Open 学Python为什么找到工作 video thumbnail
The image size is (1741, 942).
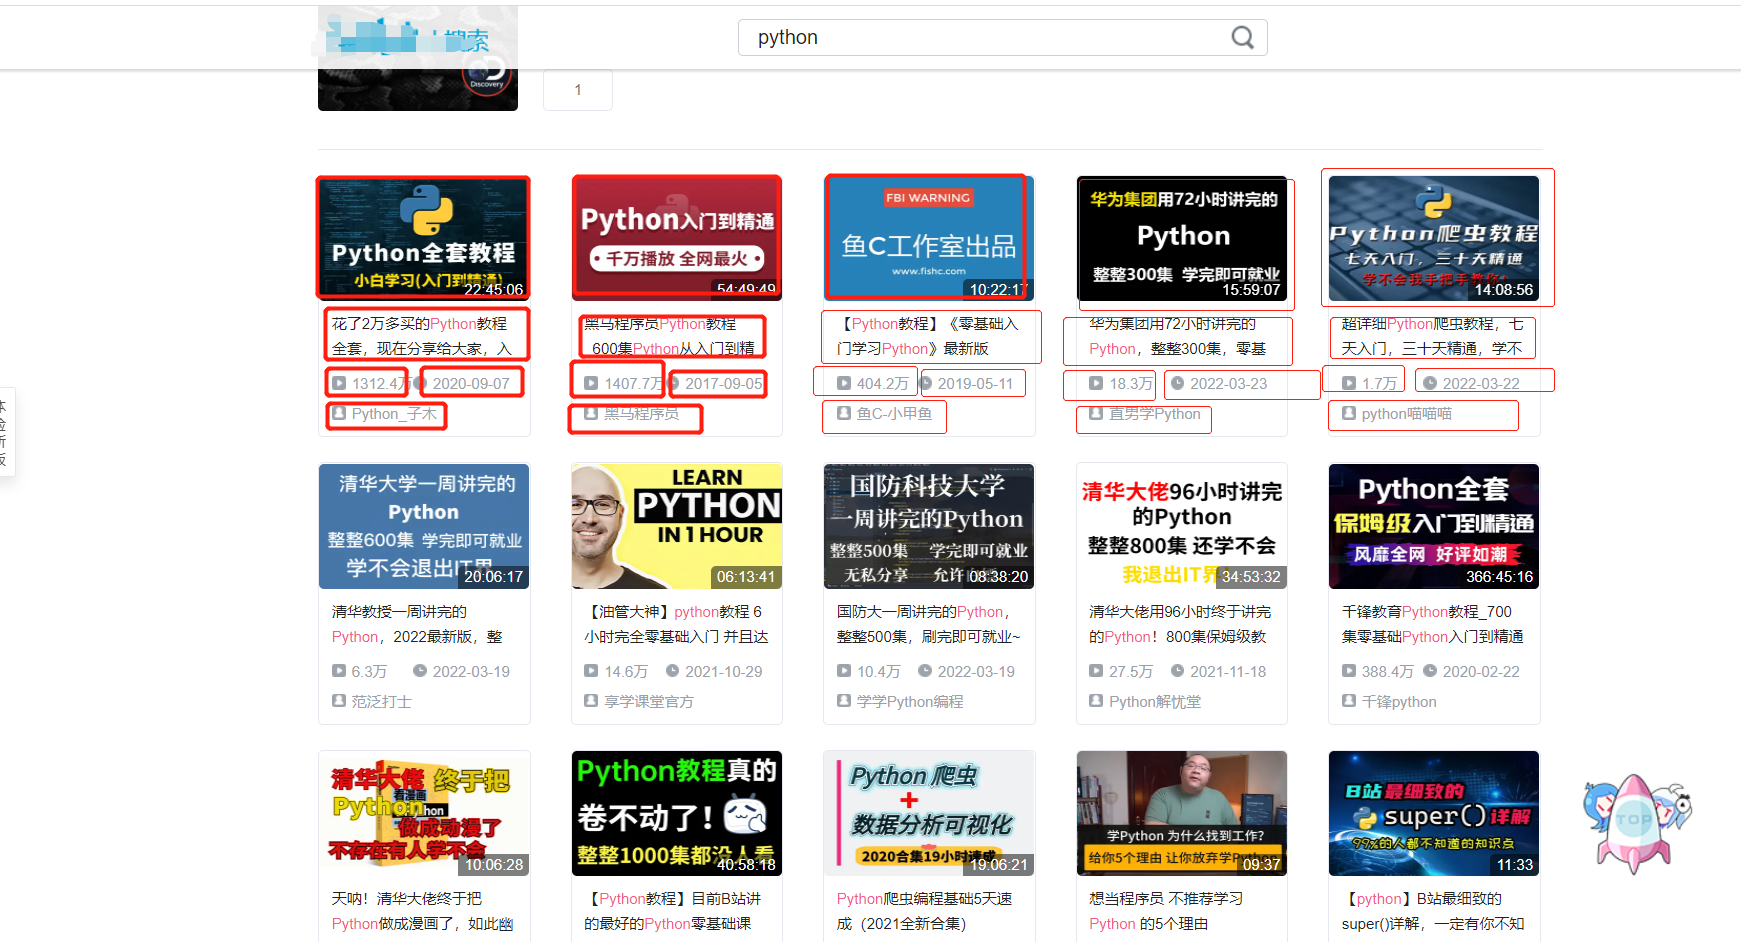pos(1182,813)
